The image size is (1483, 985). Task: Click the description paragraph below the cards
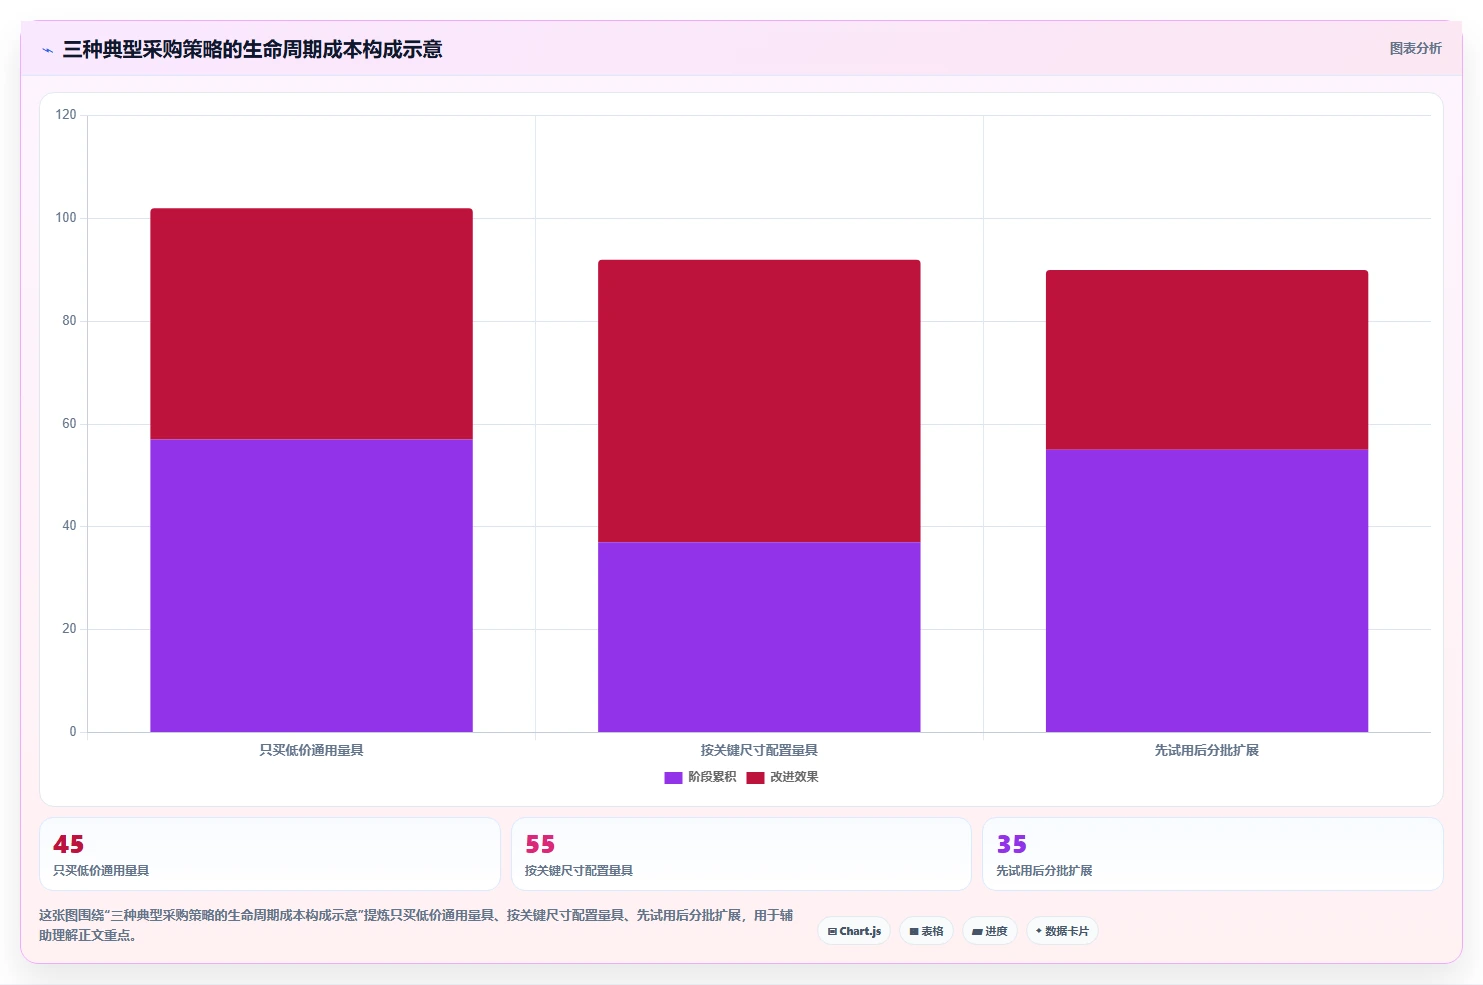coord(416,925)
